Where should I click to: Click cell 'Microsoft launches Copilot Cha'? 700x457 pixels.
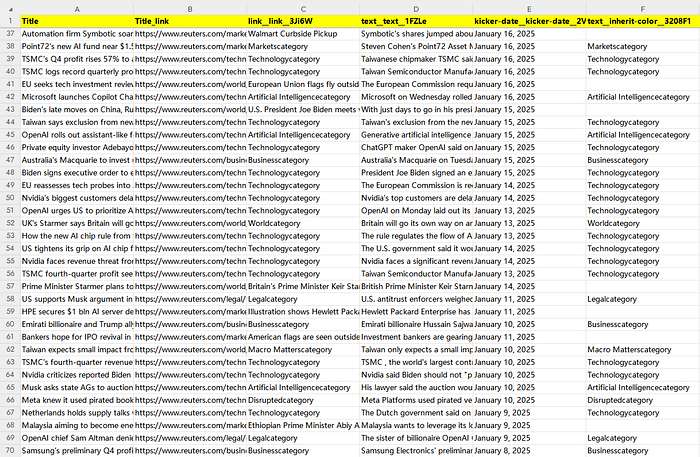77,97
